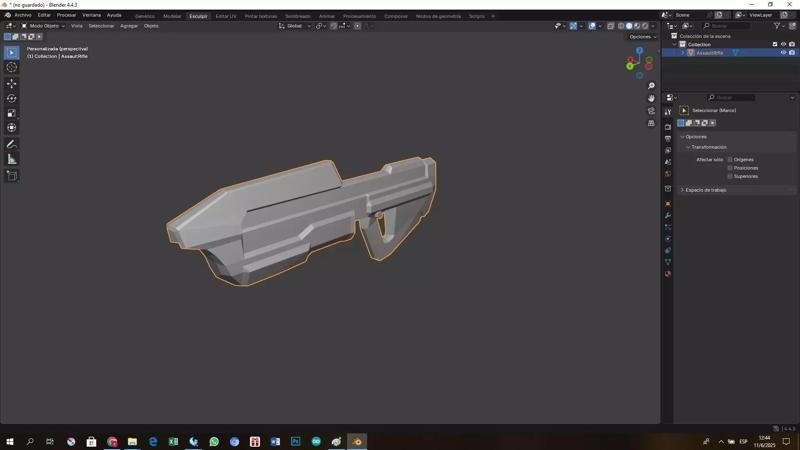Open WhatsApp from the Windows taskbar

(x=213, y=441)
